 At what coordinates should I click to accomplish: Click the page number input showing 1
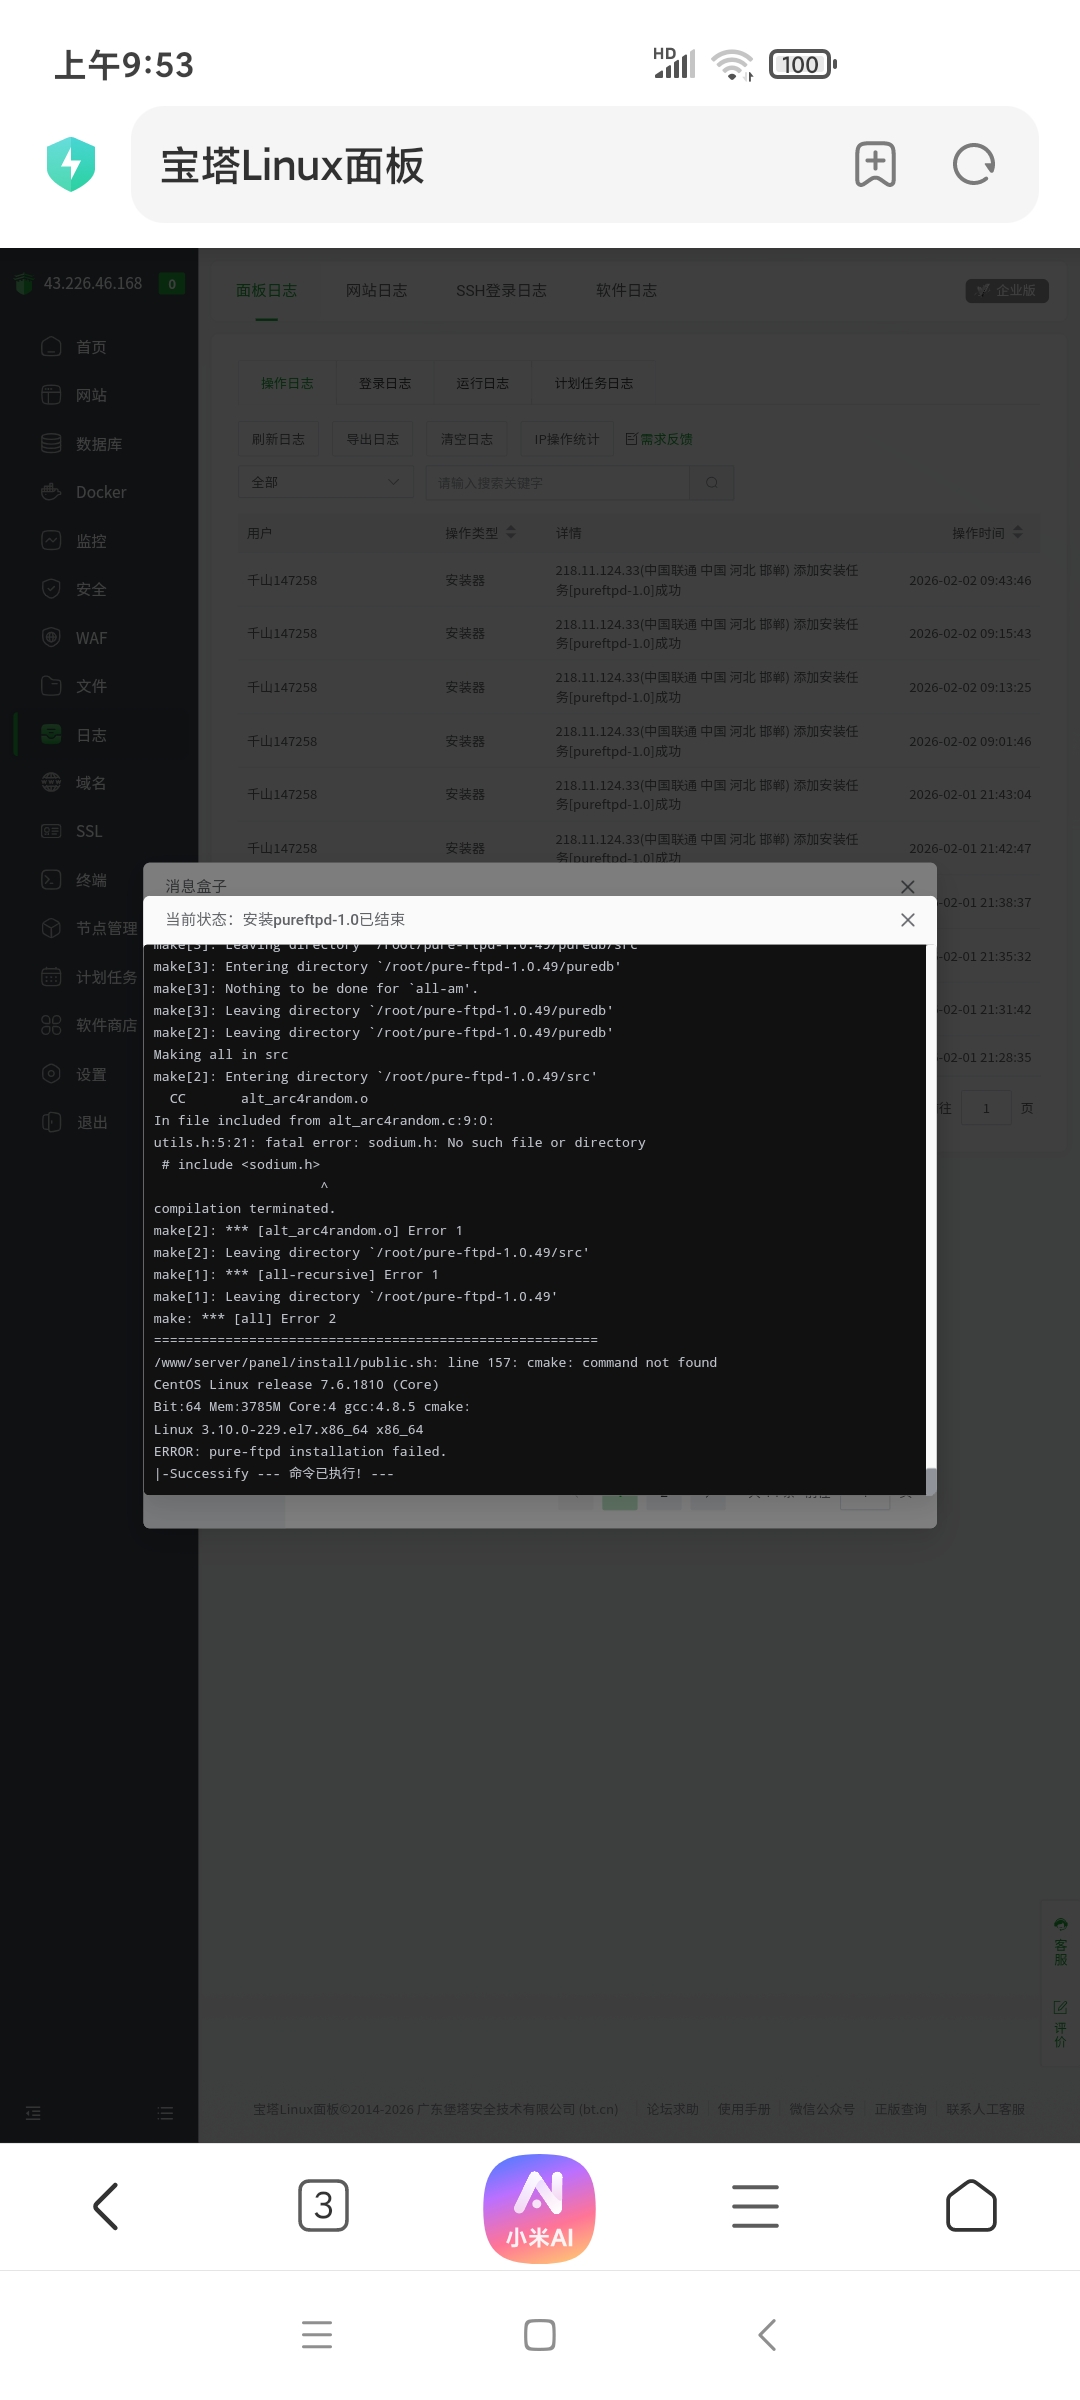pyautogui.click(x=986, y=1108)
